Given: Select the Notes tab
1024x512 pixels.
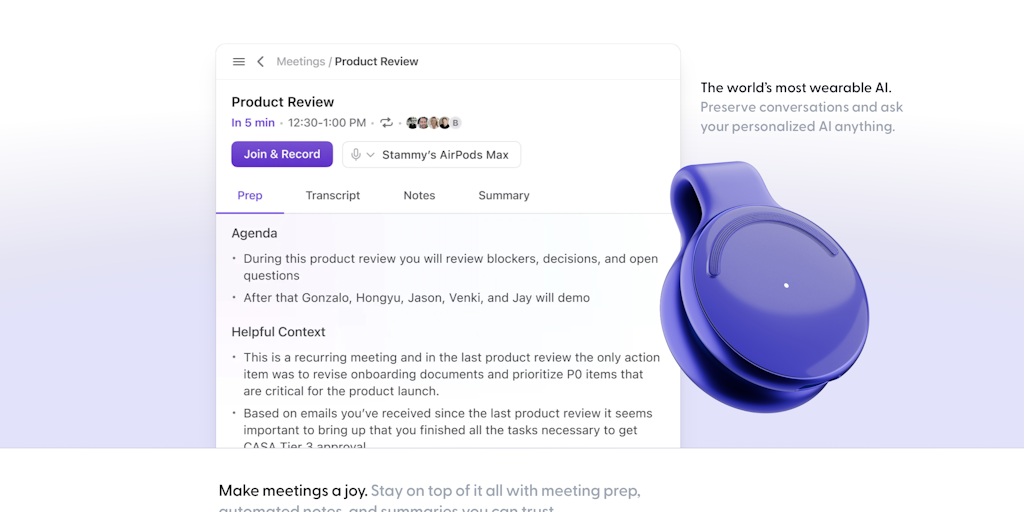Looking at the screenshot, I should [419, 196].
